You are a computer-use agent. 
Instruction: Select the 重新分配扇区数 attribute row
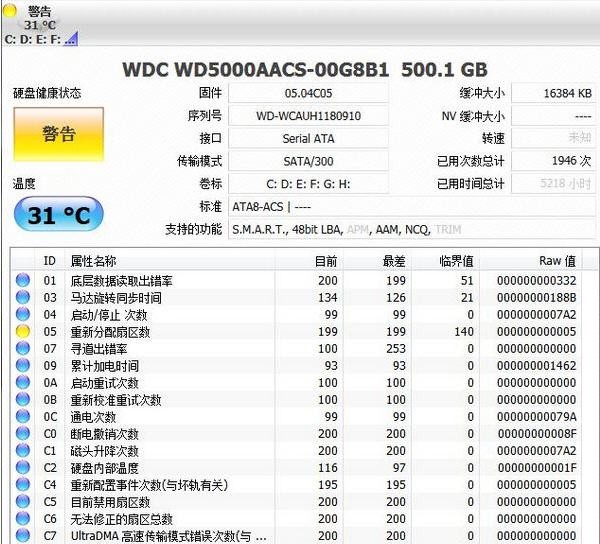(x=297, y=332)
